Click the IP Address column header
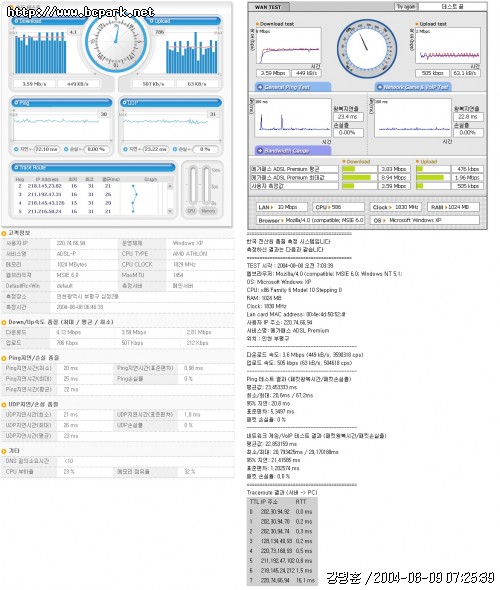This screenshot has height=590, width=500. tap(47, 179)
